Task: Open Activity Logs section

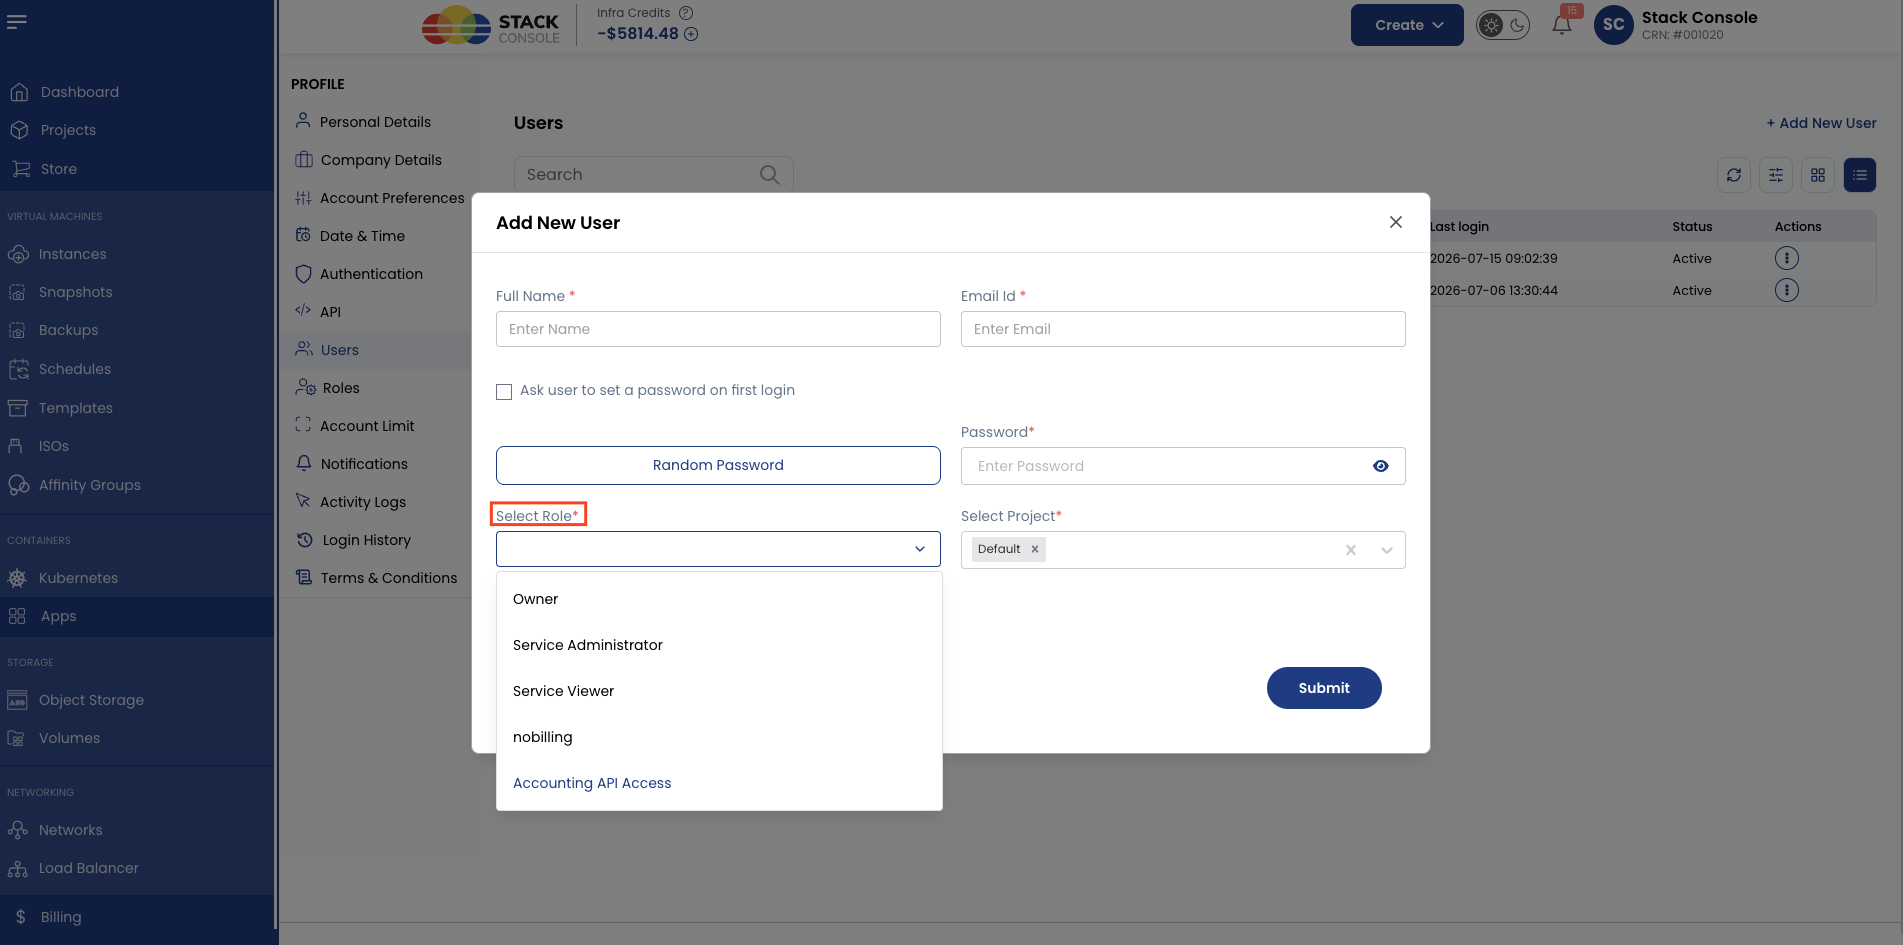Action: pyautogui.click(x=362, y=502)
